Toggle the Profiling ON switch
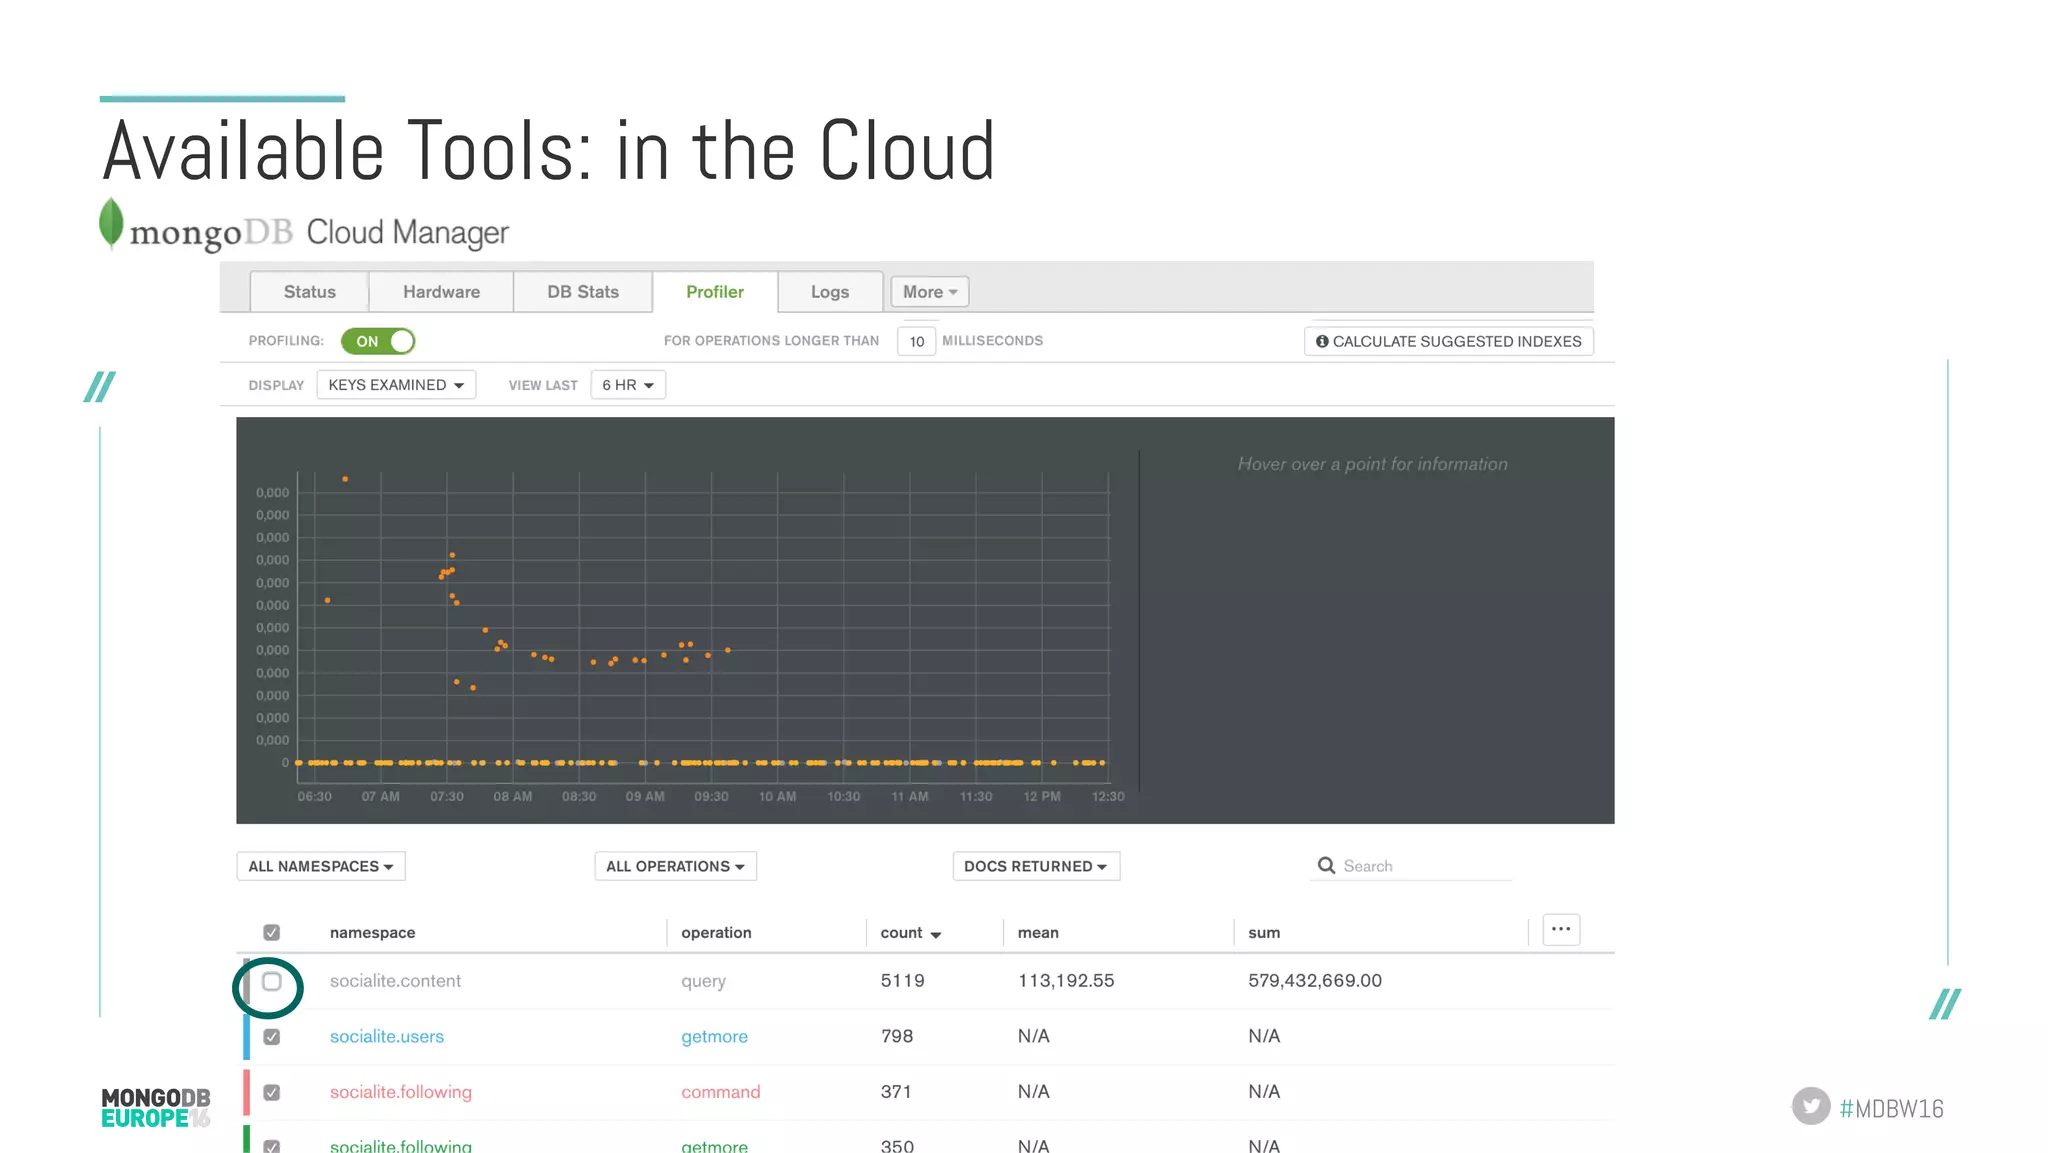2048x1153 pixels. (x=378, y=341)
